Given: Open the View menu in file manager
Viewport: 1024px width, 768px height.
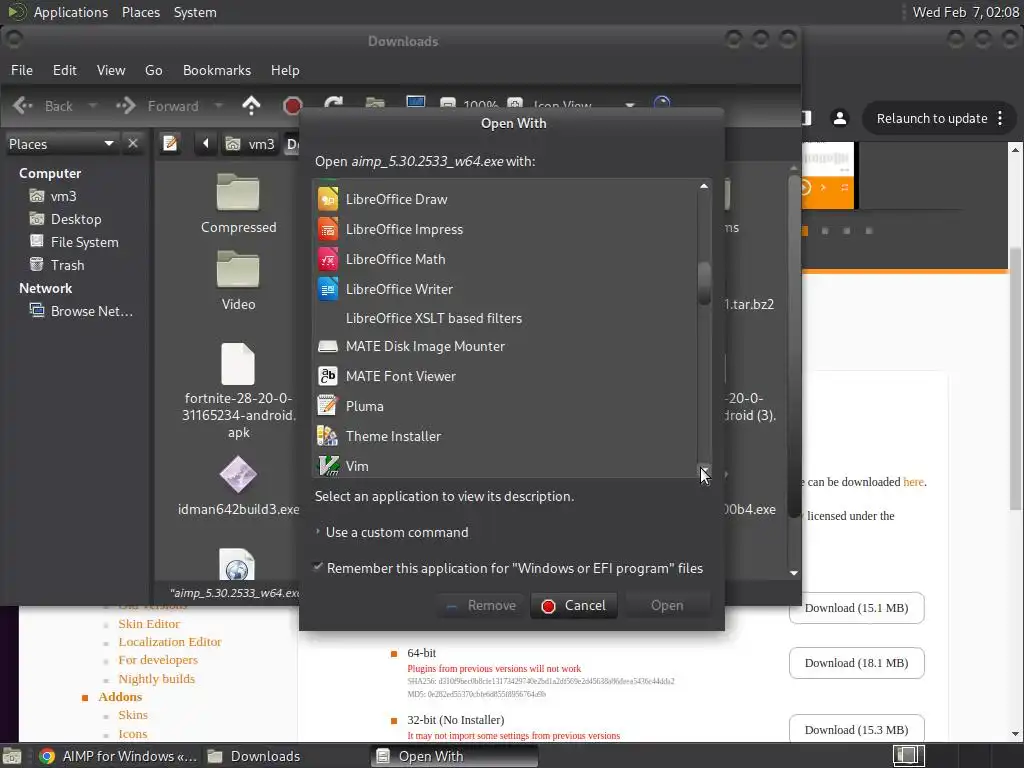Looking at the screenshot, I should 111,70.
